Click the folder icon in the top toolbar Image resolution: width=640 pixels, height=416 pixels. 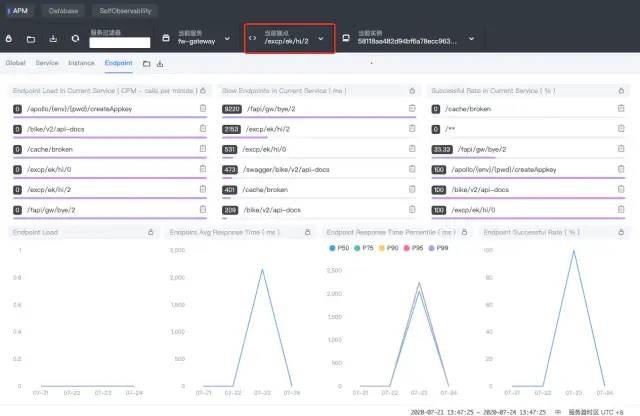coord(31,39)
